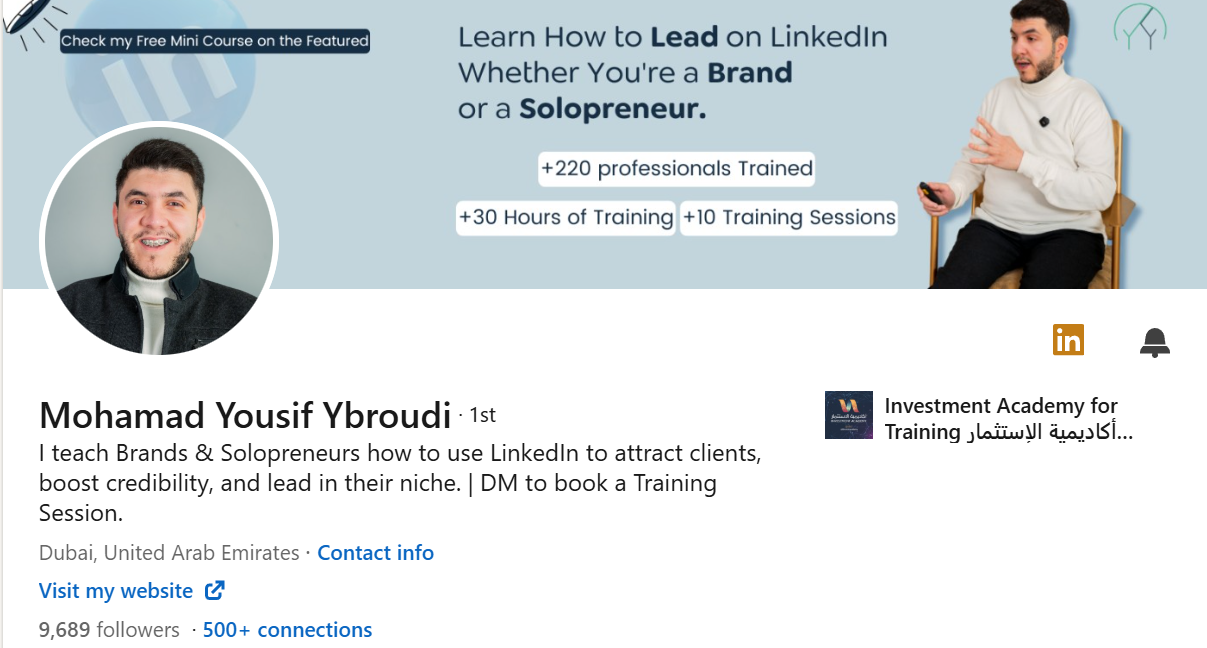Image resolution: width=1207 pixels, height=648 pixels.
Task: Open the Contact info link
Action: (x=375, y=552)
